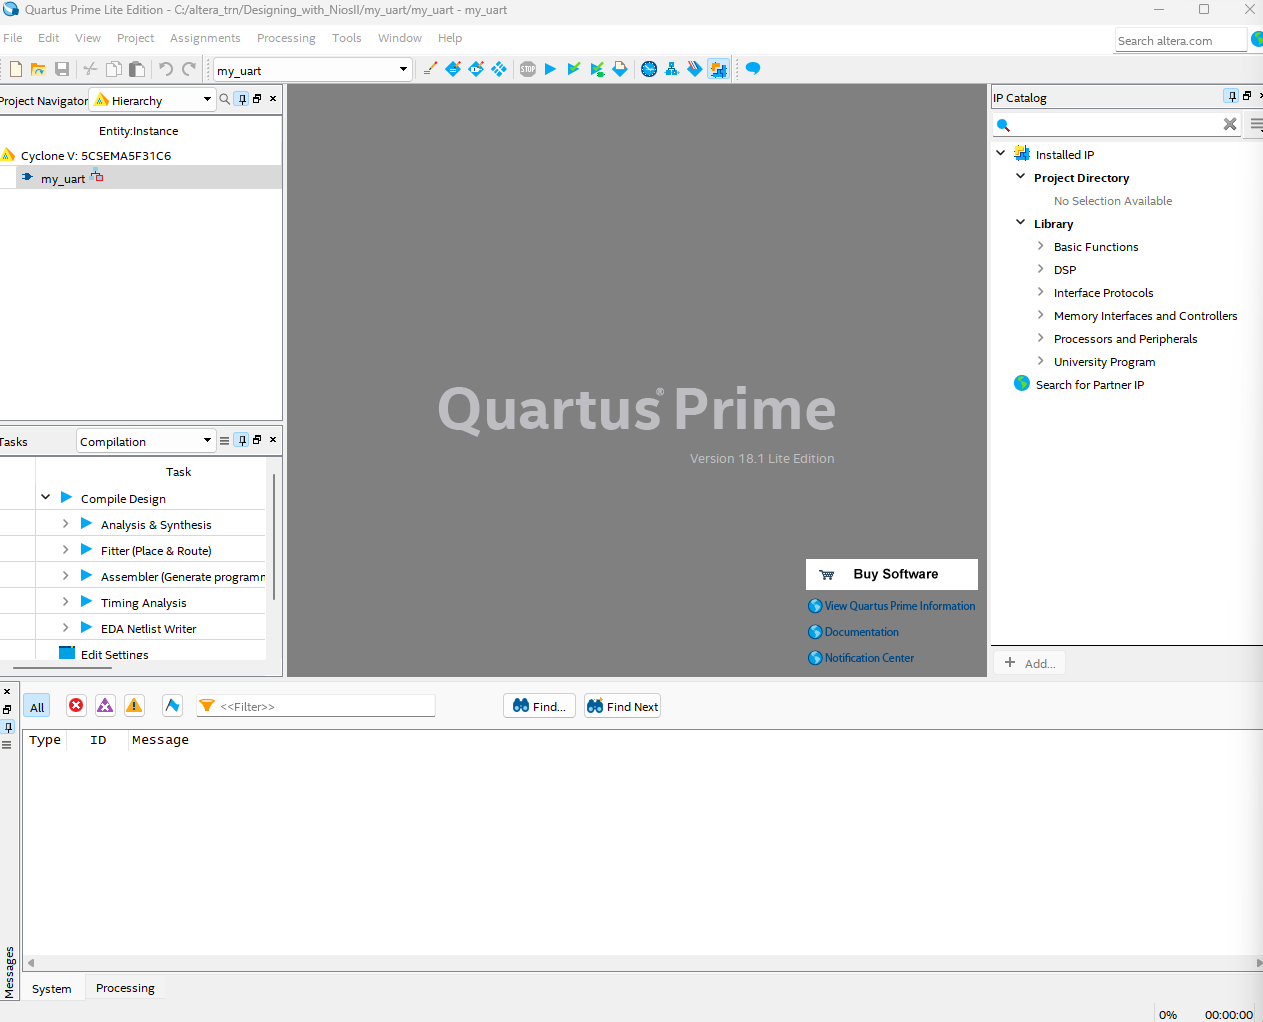Toggle the pin on IP Catalog panel
The image size is (1263, 1022).
[1232, 96]
